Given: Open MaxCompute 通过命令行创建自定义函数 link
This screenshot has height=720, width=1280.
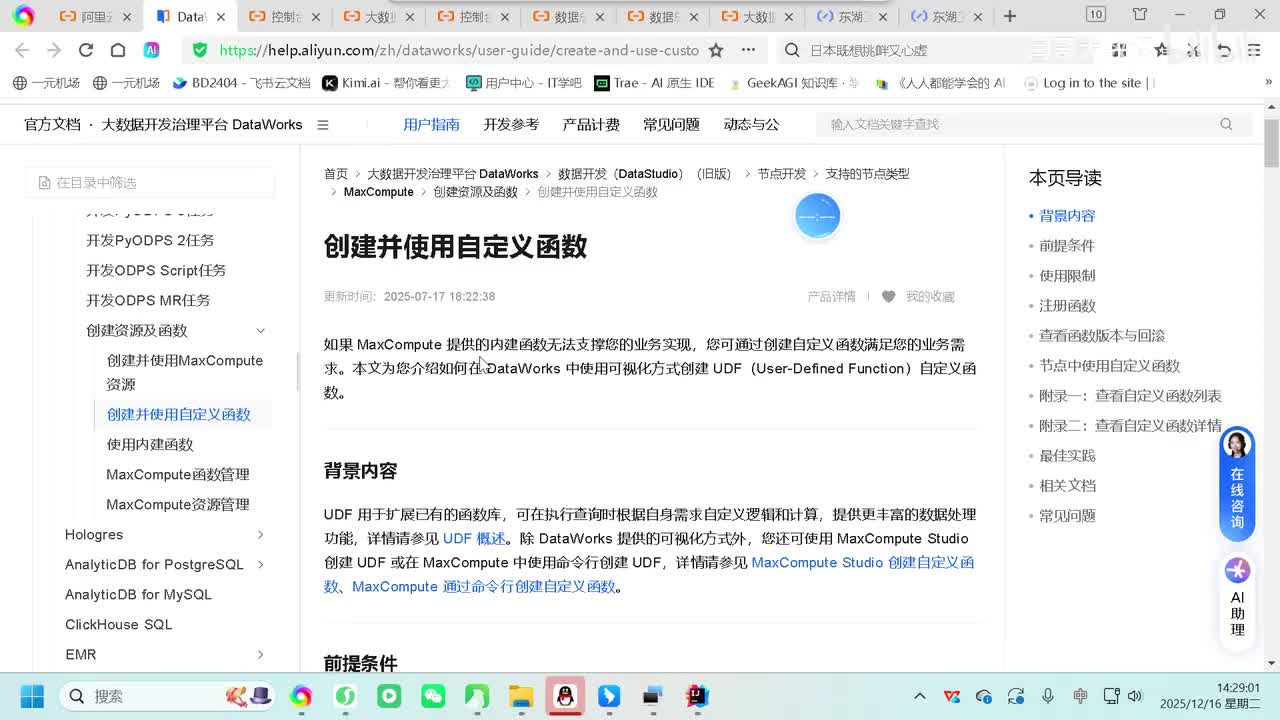Looking at the screenshot, I should click(484, 586).
